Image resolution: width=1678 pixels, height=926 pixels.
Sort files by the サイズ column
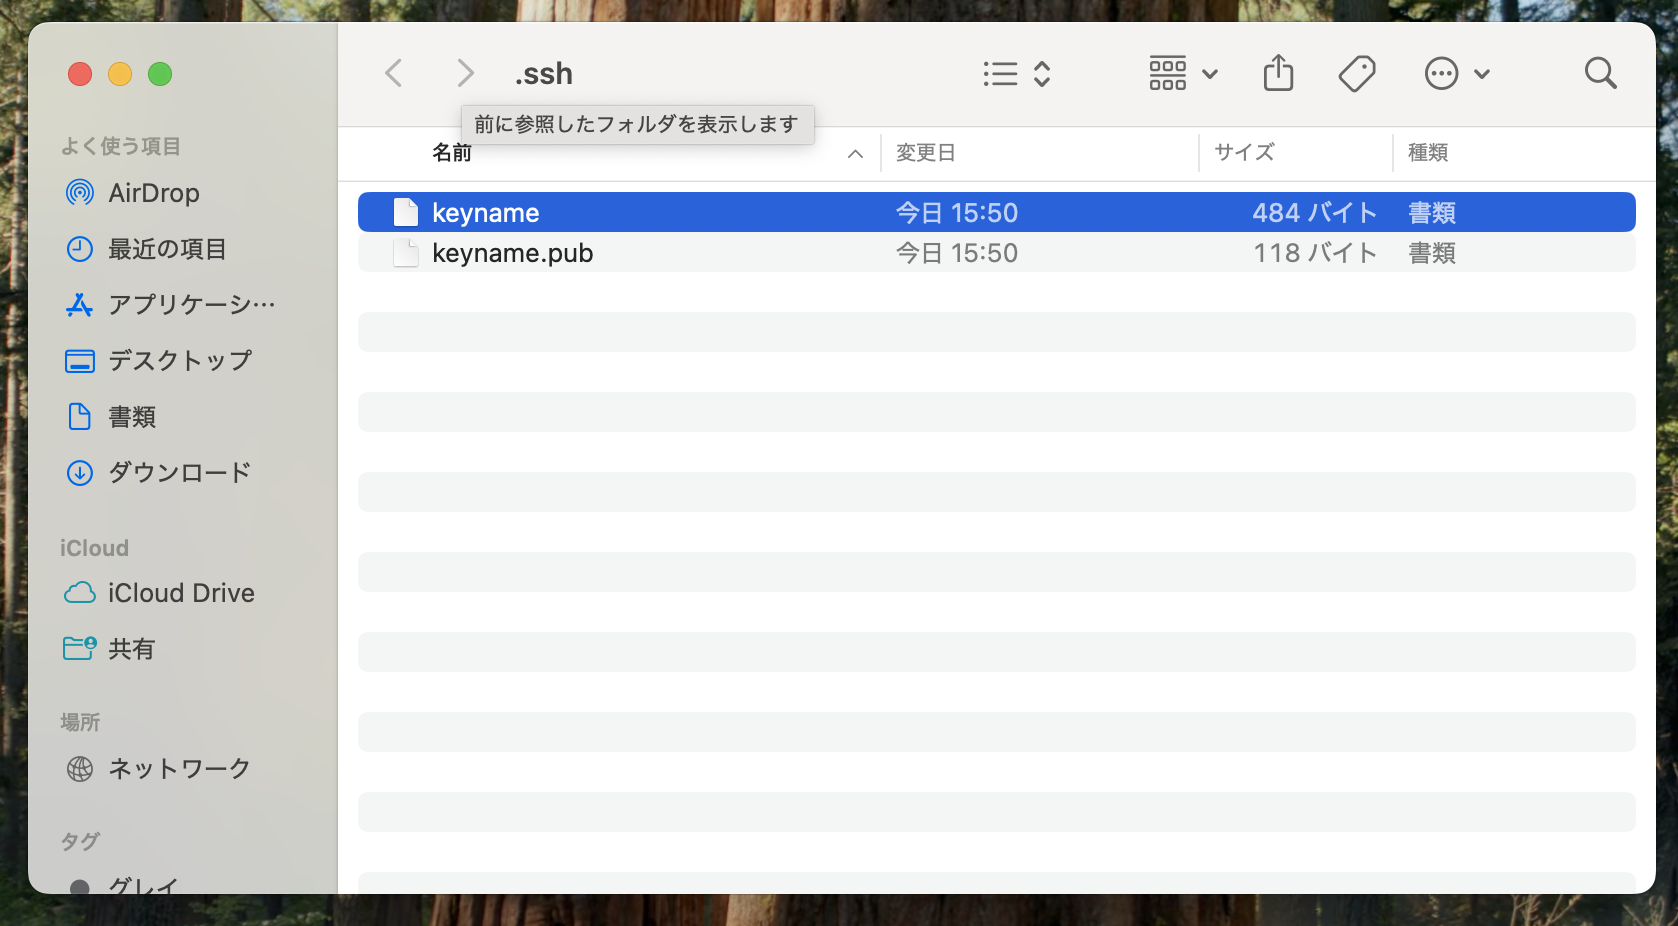tap(1244, 153)
